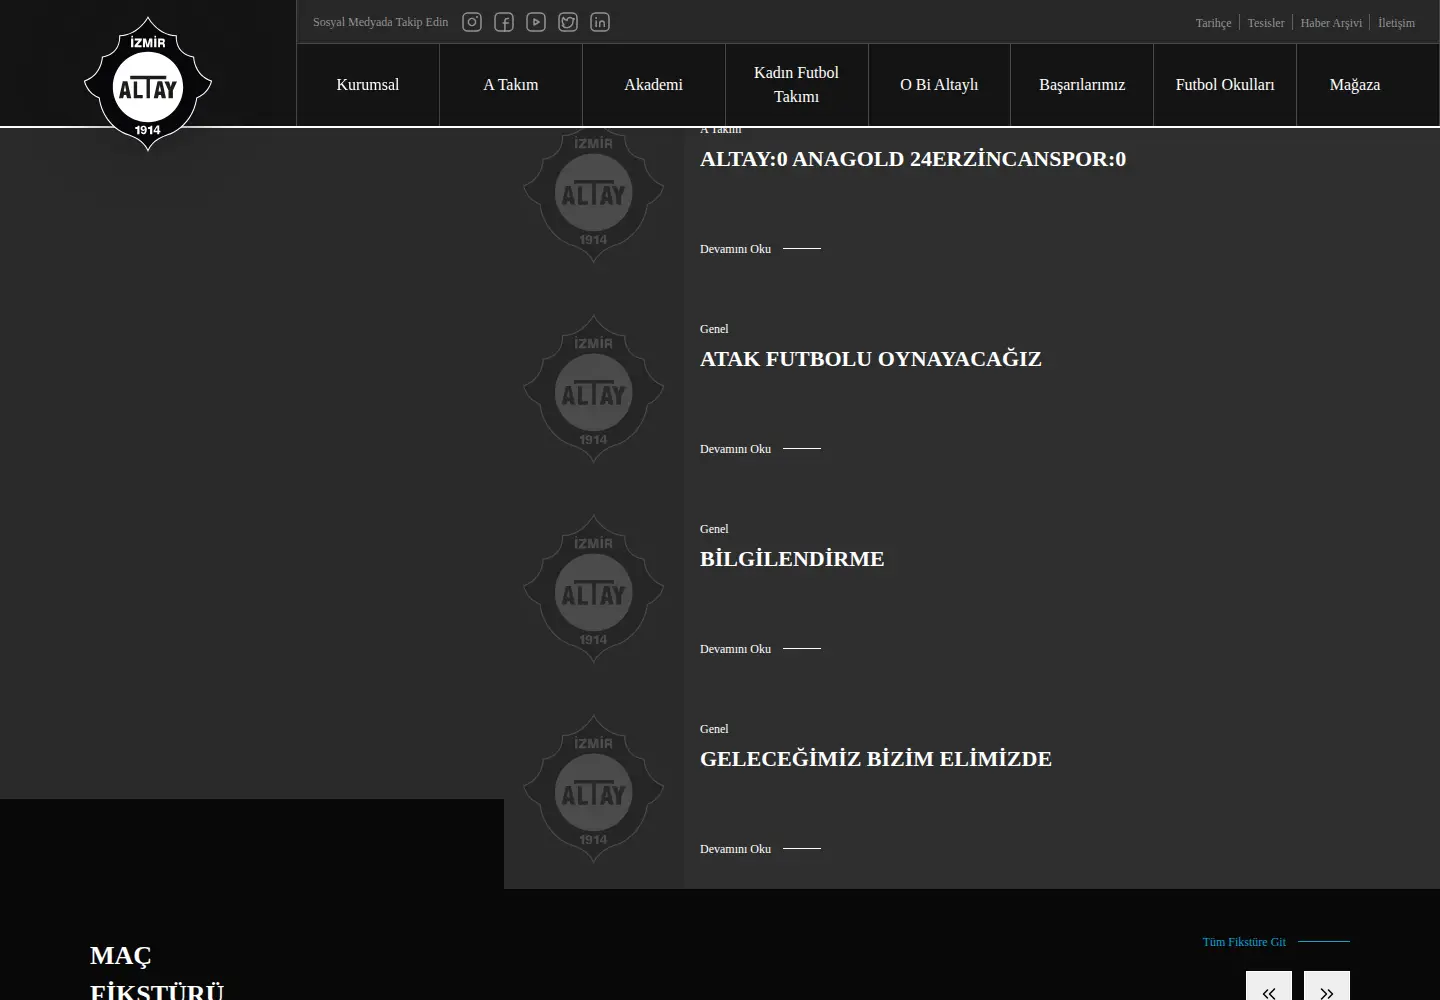Open the Mağaza menu
Viewport: 1440px width, 1000px height.
pos(1355,85)
